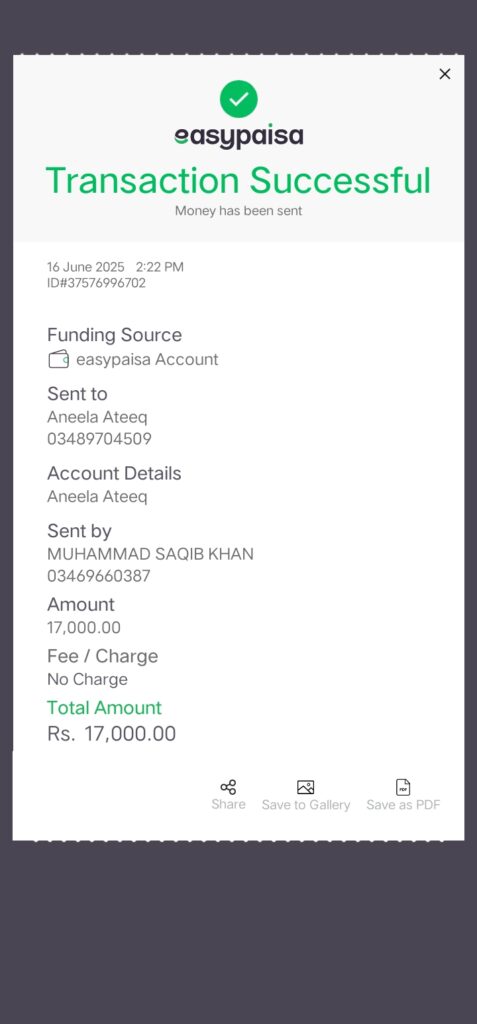Viewport: 477px width, 1024px height.
Task: Click the wallet icon beside easypaisa Account
Action: click(x=59, y=359)
